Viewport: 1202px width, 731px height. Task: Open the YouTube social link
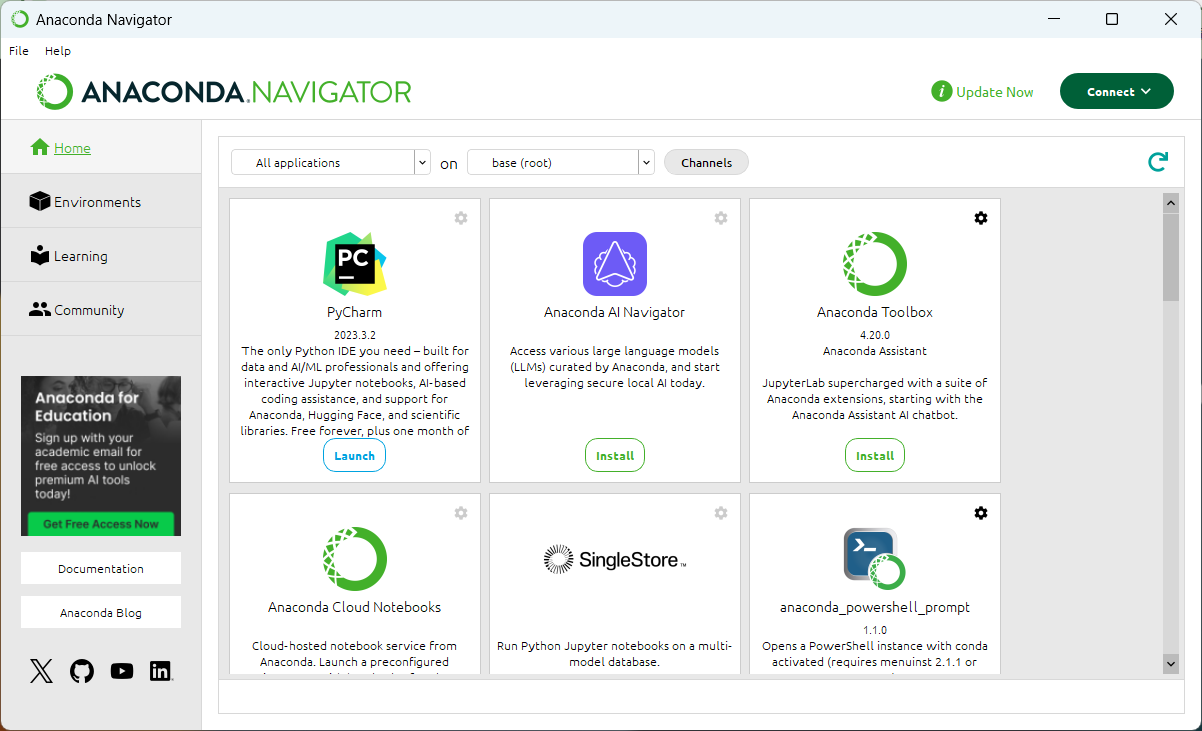[x=122, y=671]
